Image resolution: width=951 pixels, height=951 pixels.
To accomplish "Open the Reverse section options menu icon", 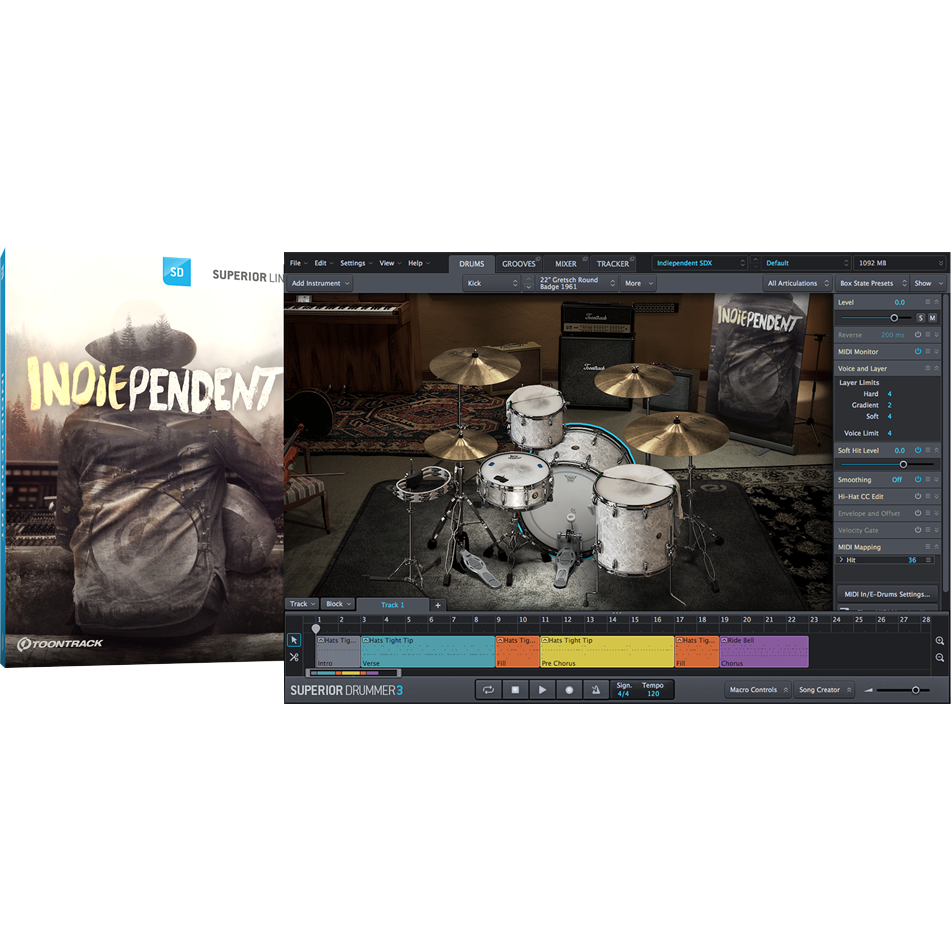I will pyautogui.click(x=927, y=334).
